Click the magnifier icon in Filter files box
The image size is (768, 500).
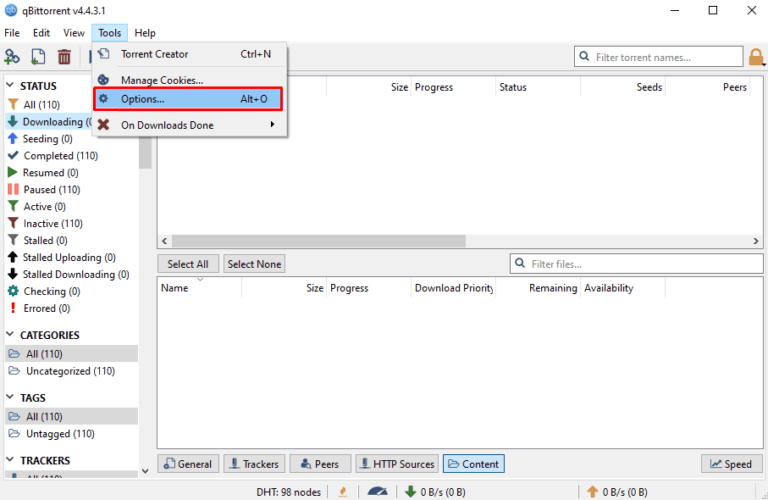520,263
